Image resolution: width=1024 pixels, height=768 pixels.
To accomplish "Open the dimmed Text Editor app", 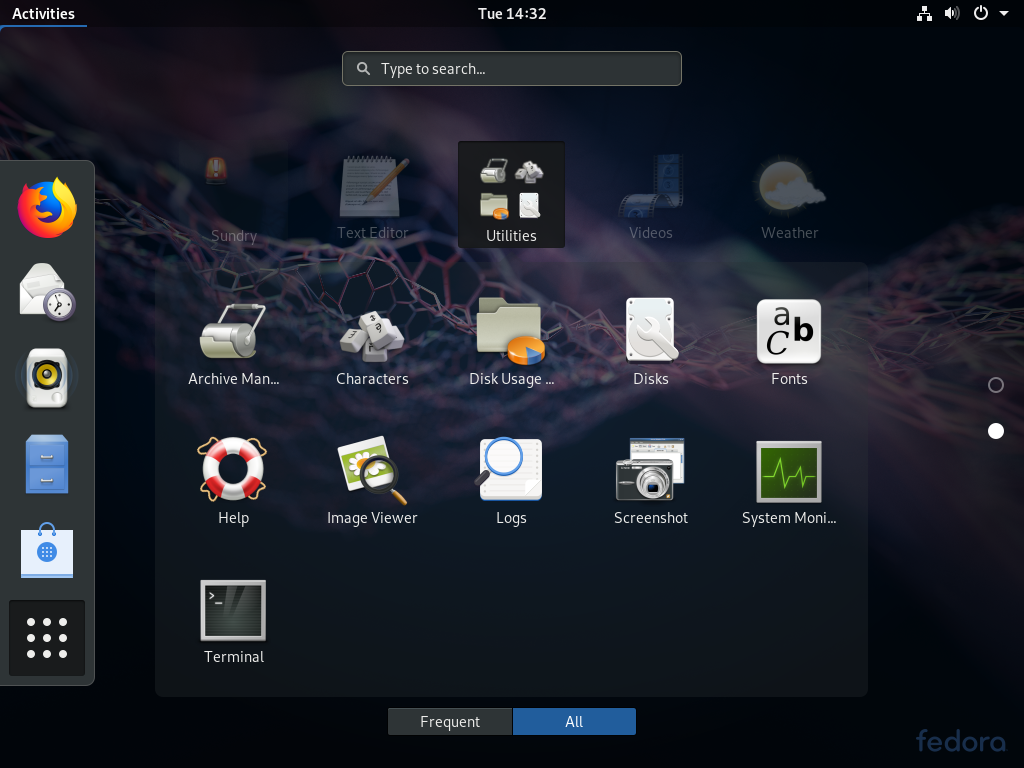I will coord(372,199).
